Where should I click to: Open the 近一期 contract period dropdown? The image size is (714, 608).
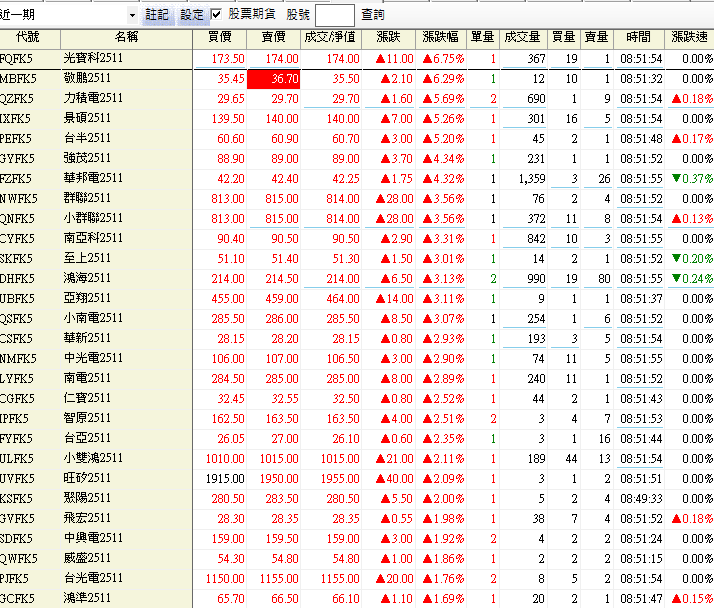point(132,15)
